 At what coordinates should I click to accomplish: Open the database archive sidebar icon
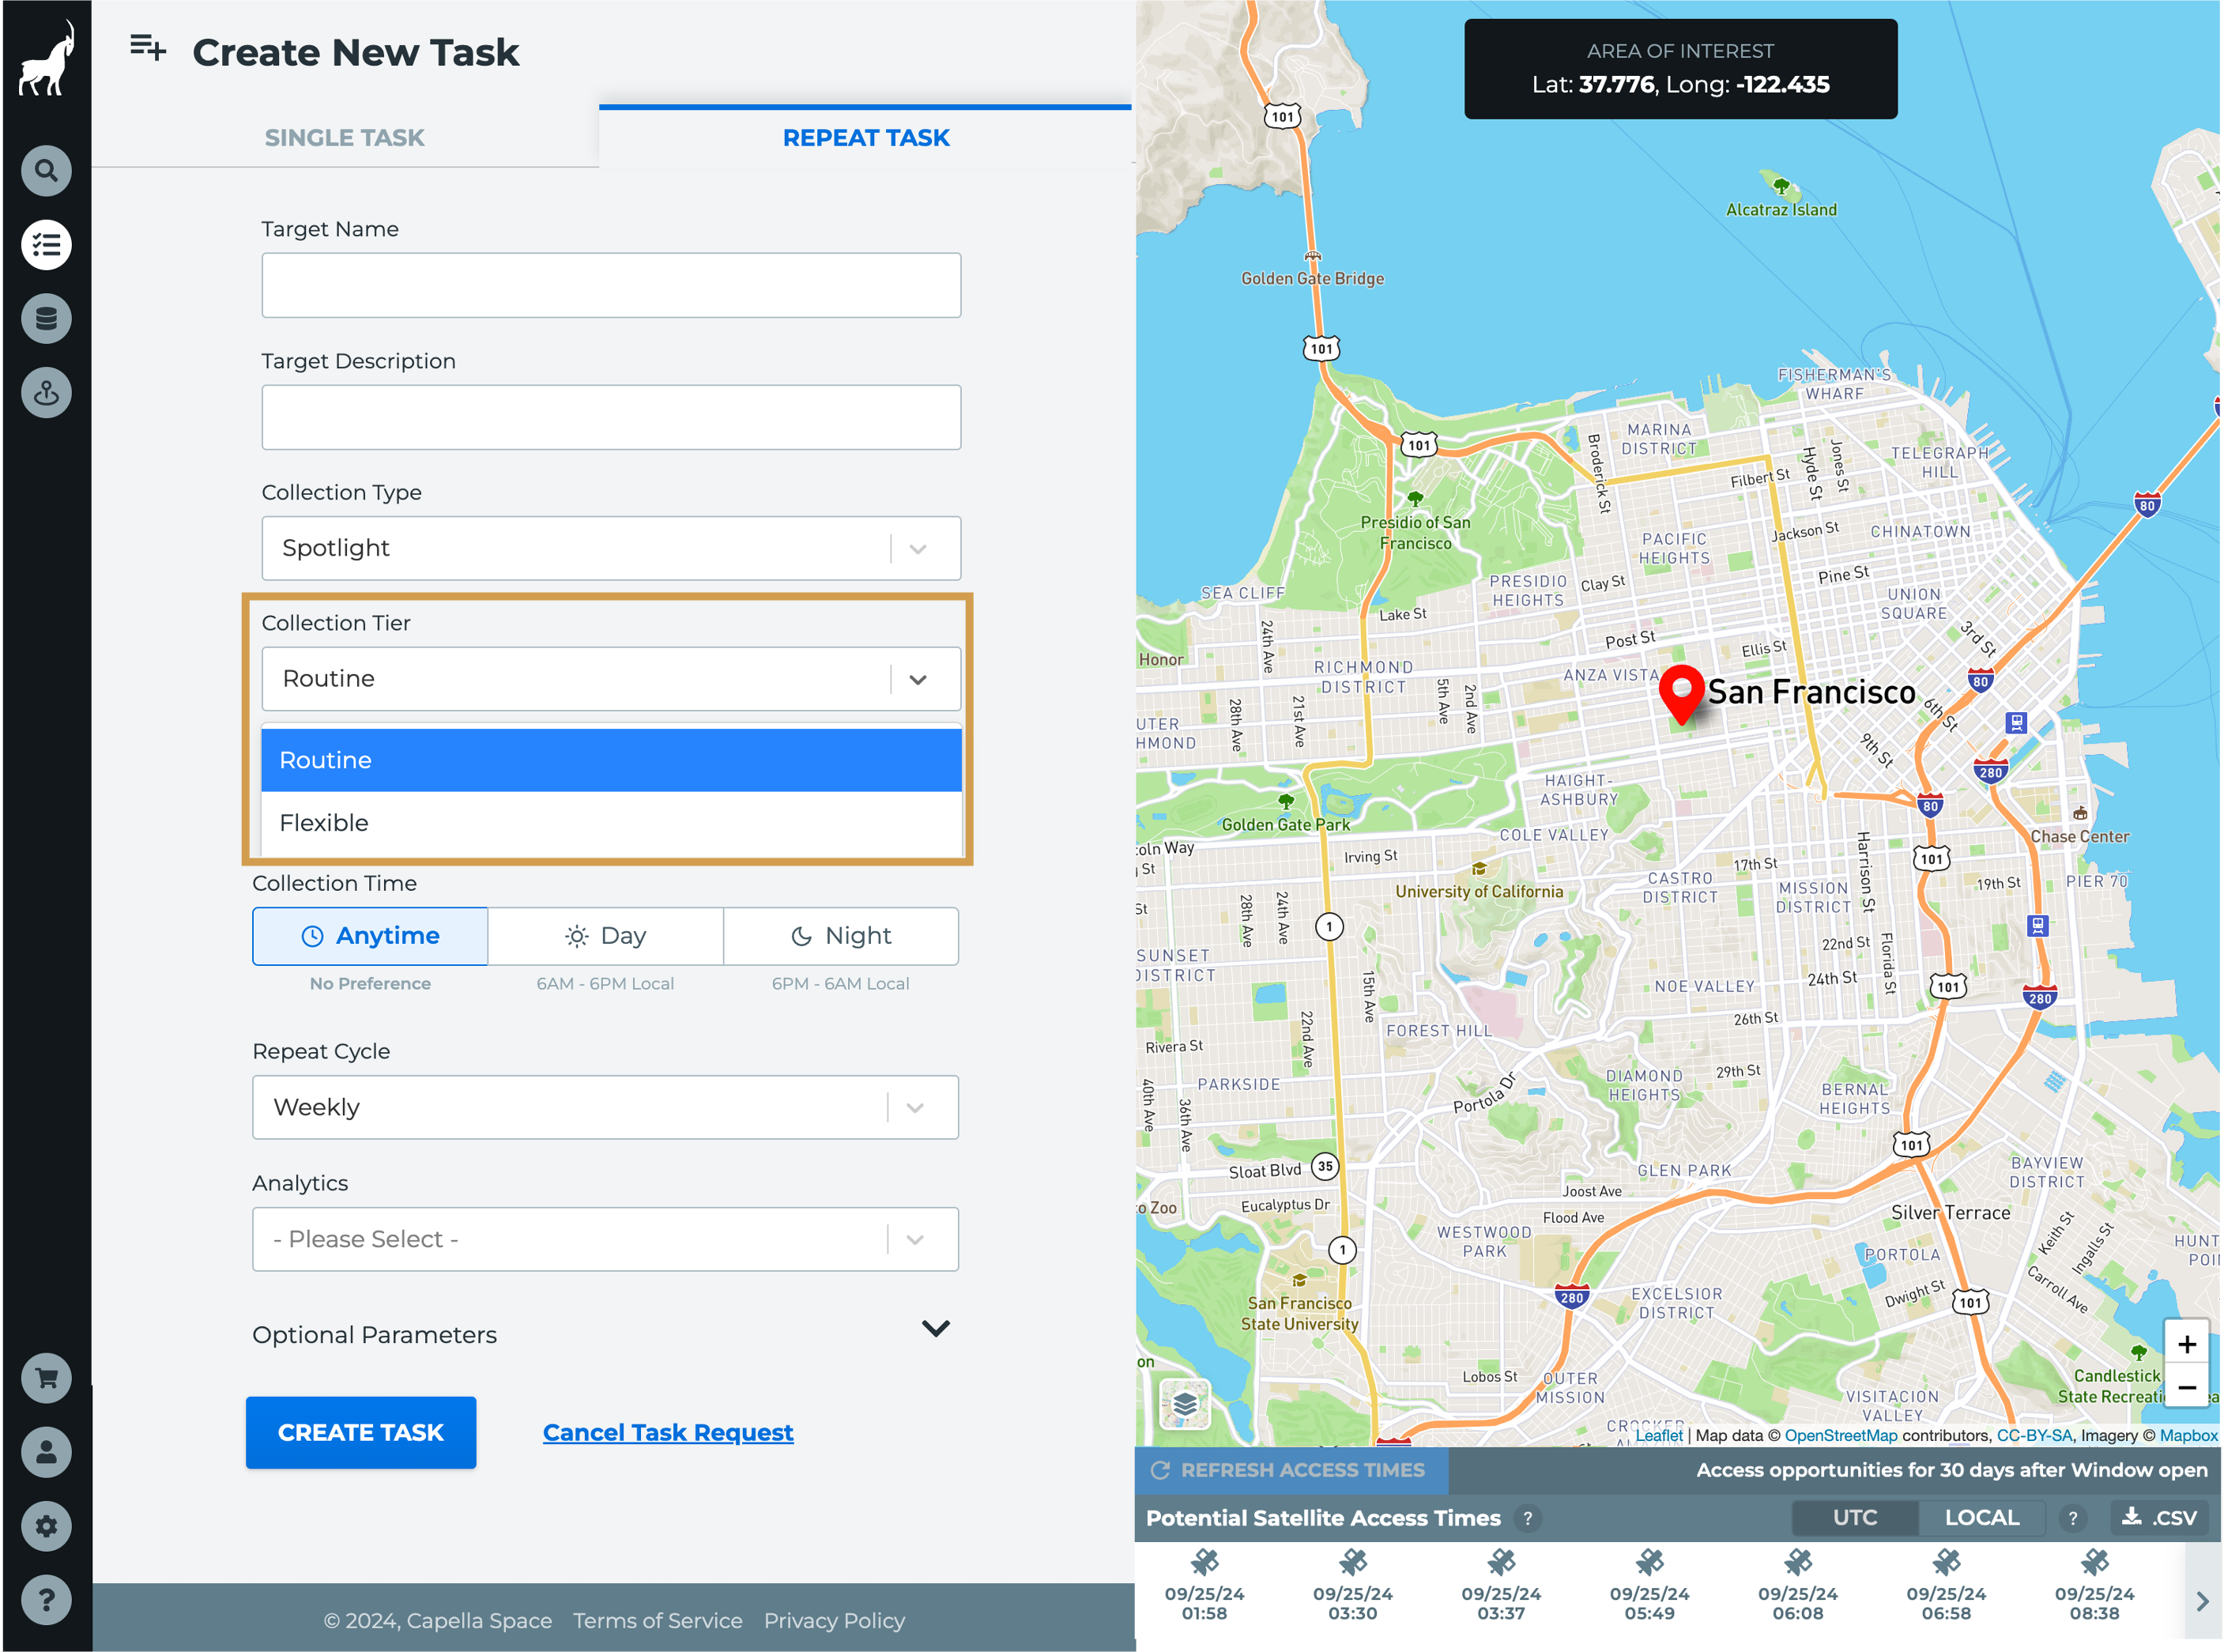(x=46, y=319)
